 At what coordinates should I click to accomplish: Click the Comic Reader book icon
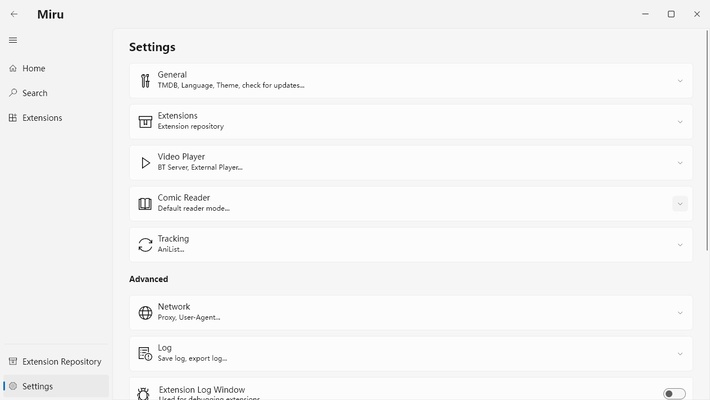(x=145, y=204)
